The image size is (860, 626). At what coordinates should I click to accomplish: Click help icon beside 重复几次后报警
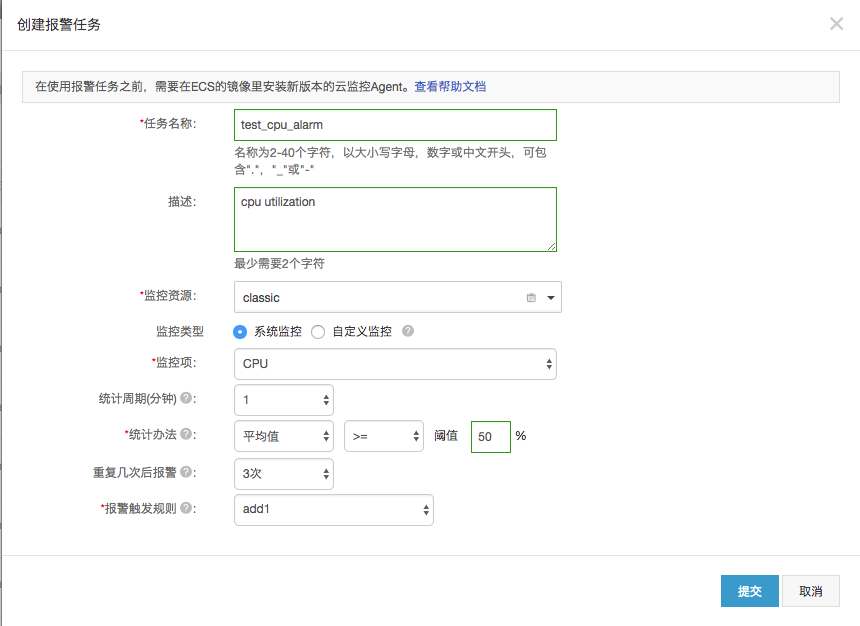tap(186, 471)
